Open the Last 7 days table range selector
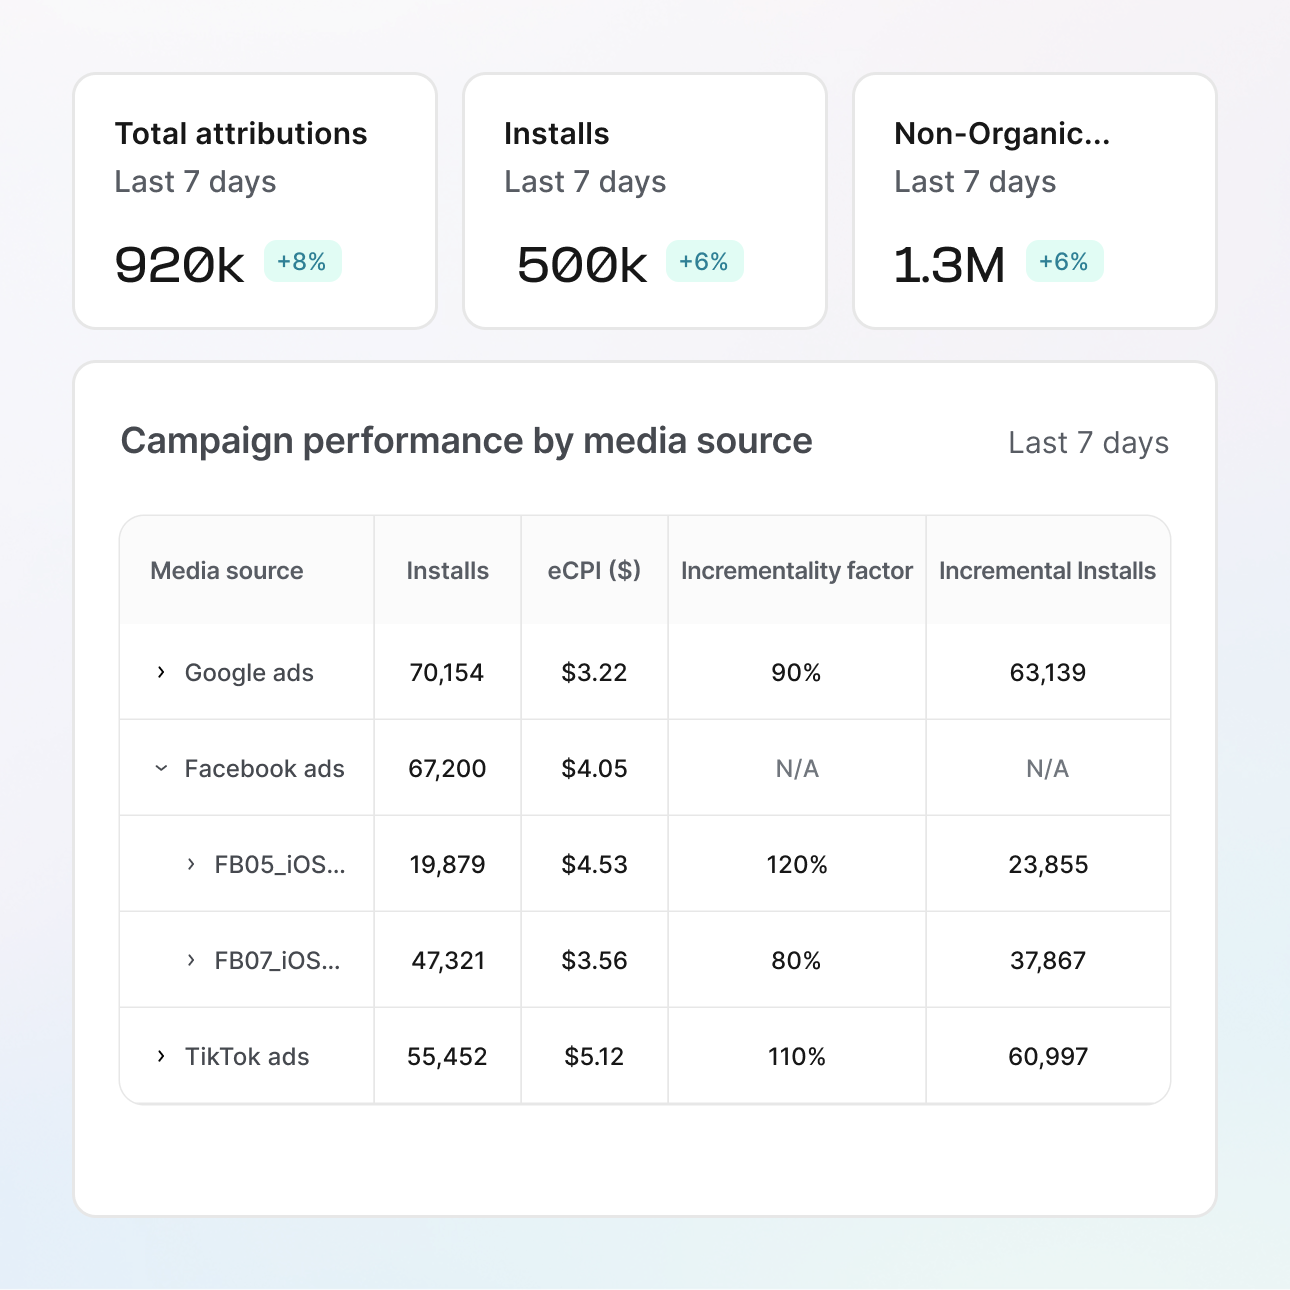The image size is (1290, 1290). (x=1088, y=443)
